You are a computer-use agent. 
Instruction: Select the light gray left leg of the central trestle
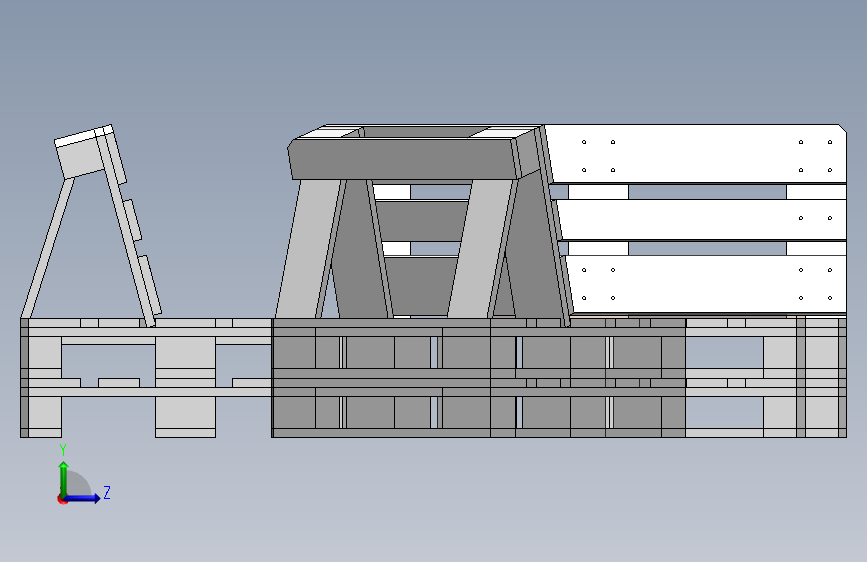307,249
